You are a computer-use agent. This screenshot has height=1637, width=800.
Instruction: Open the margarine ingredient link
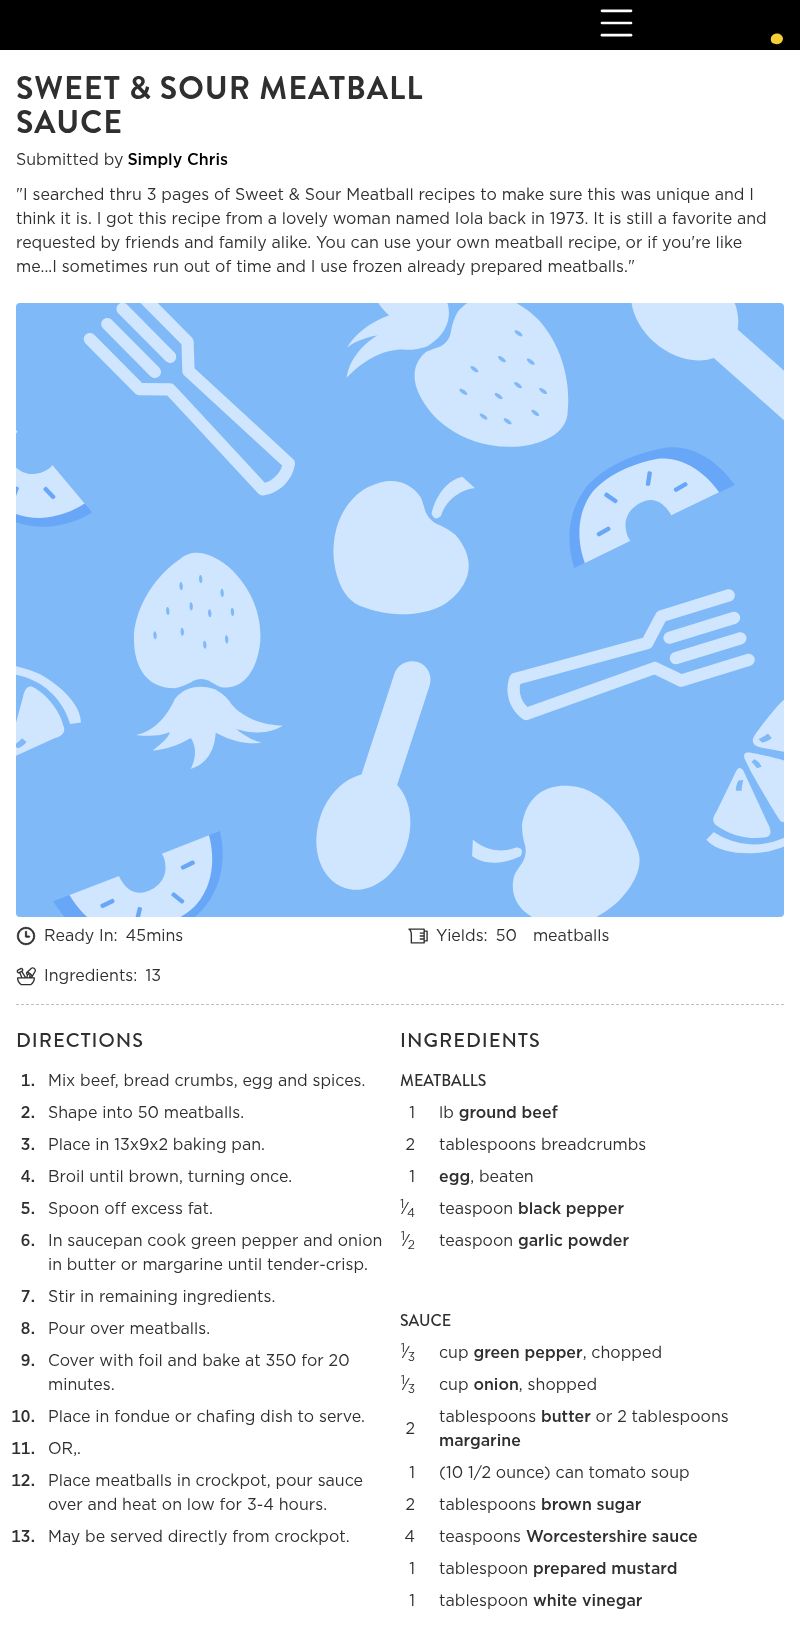(x=480, y=1440)
